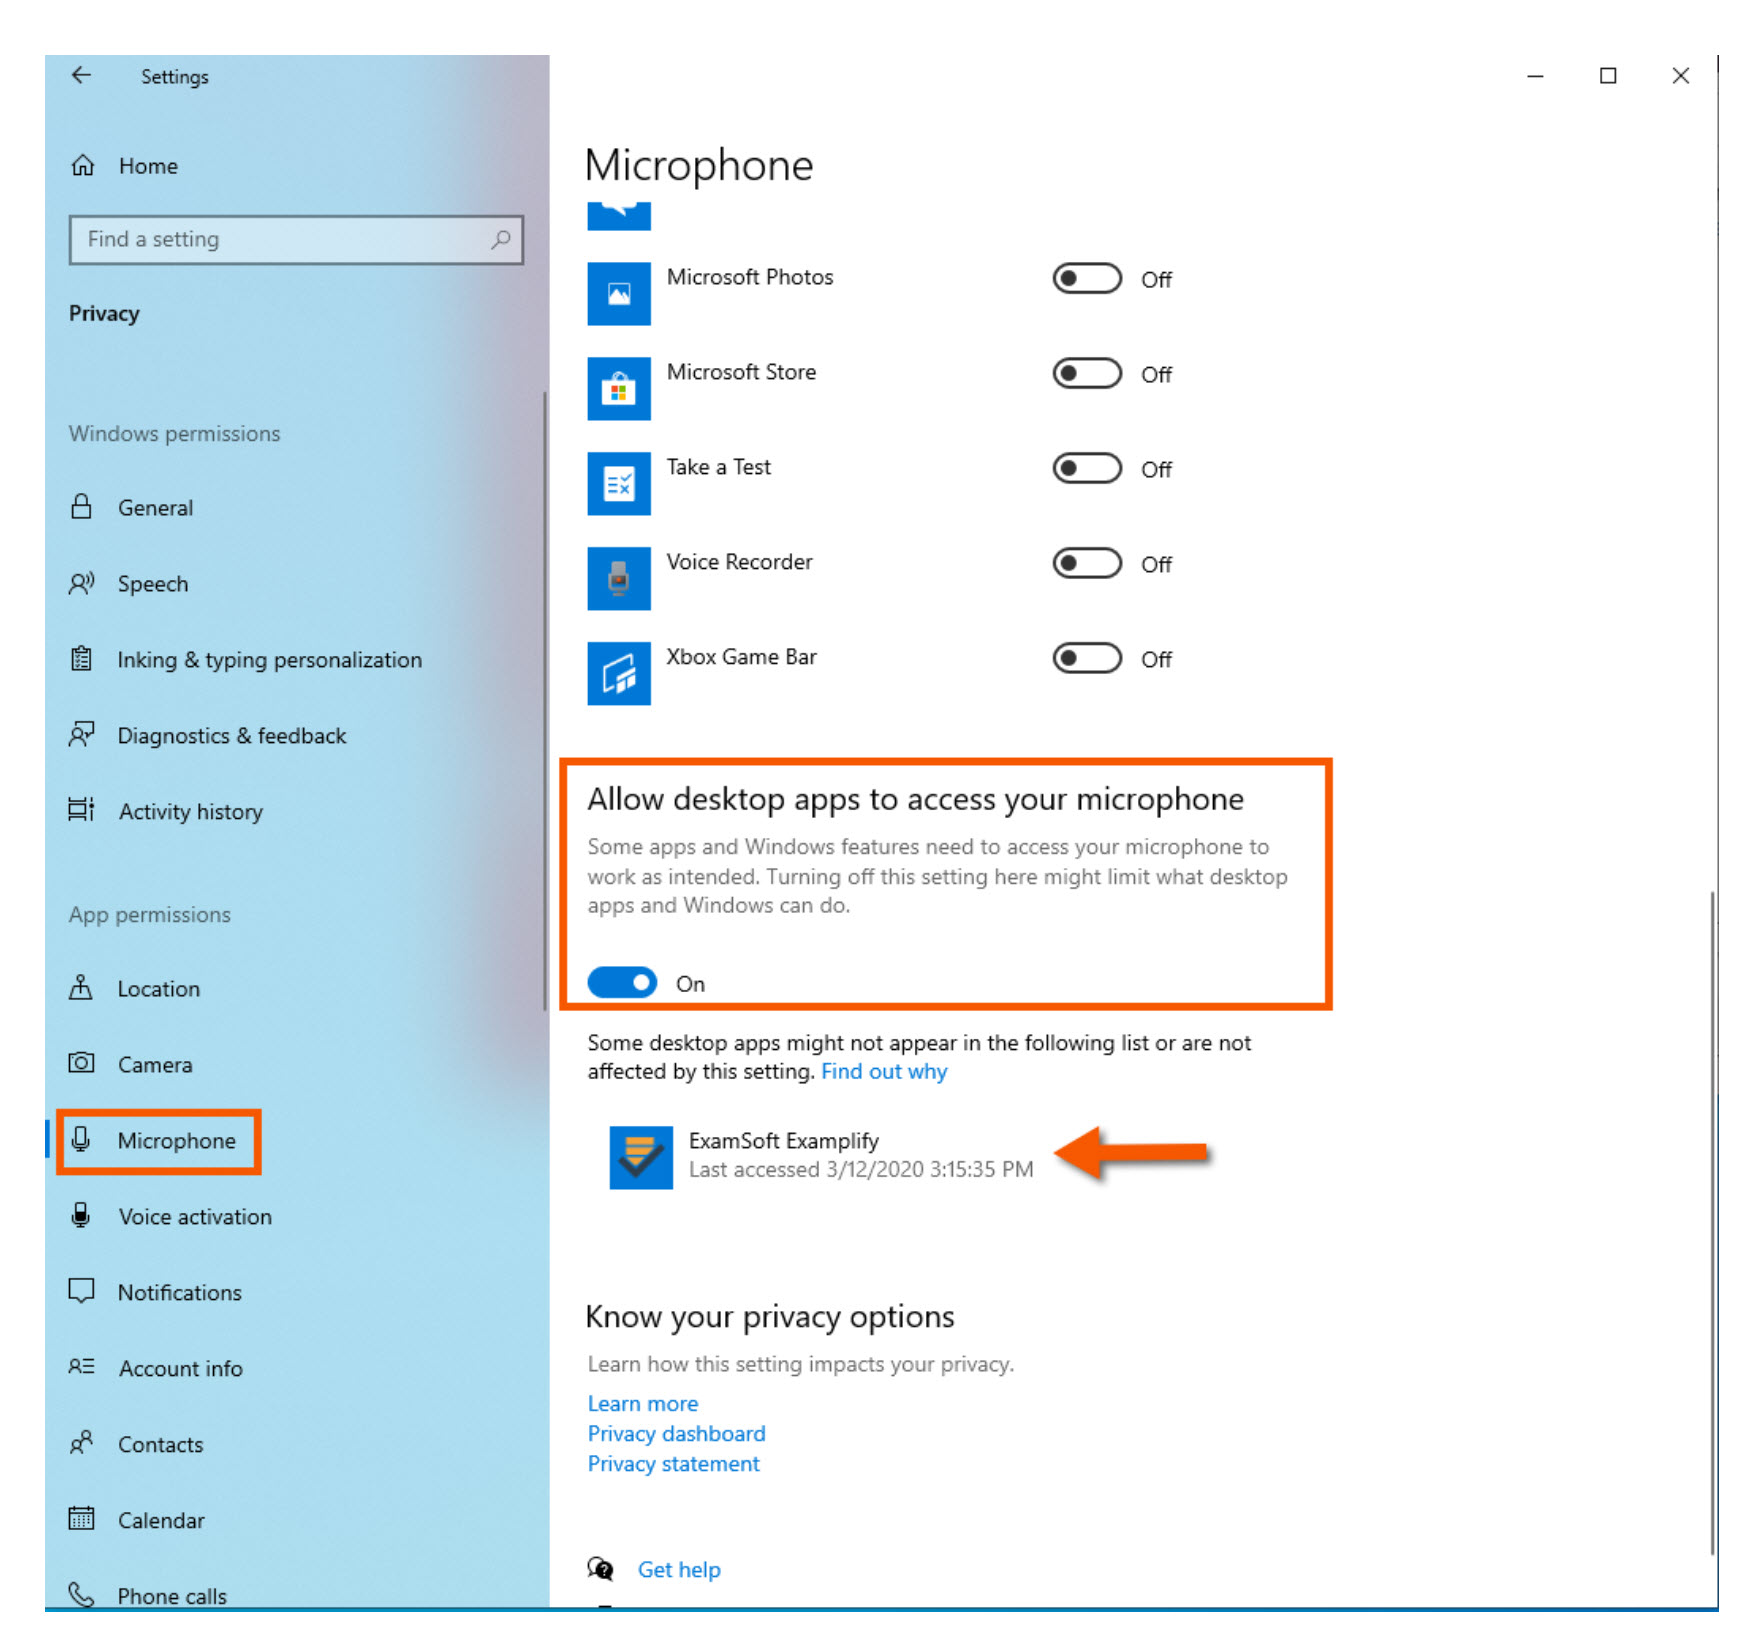
Task: Toggle microphone access for Microsoft Photos
Action: 1087,278
